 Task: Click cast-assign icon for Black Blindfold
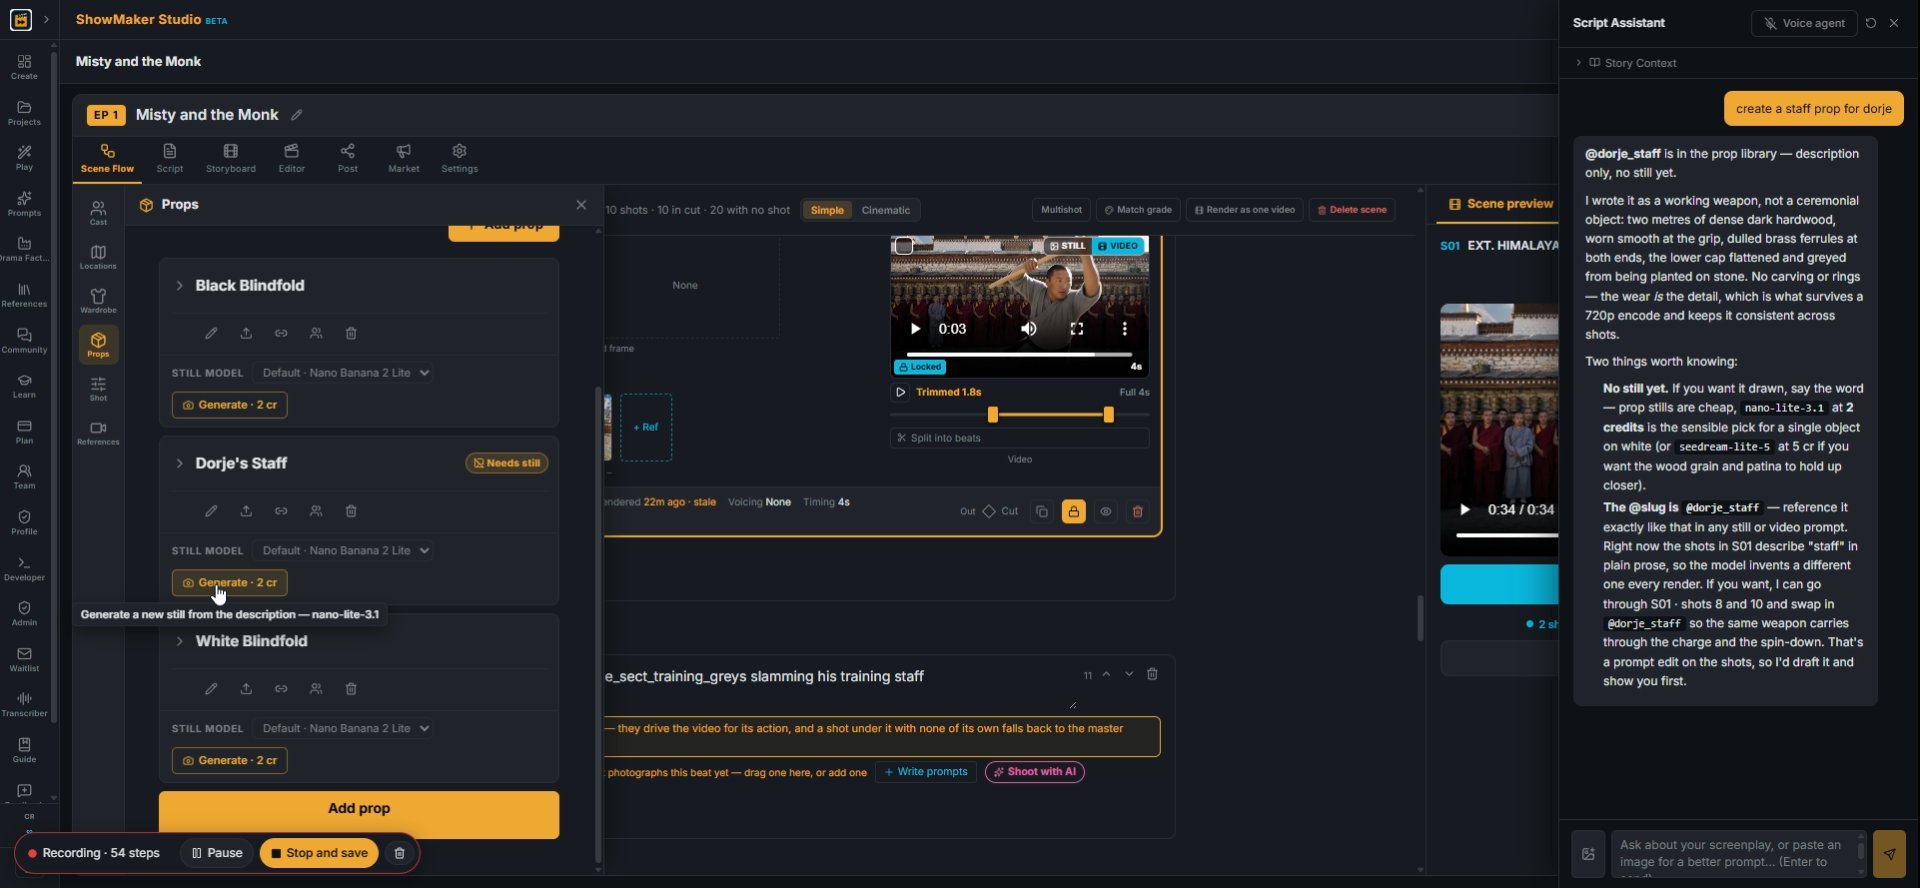pos(316,333)
